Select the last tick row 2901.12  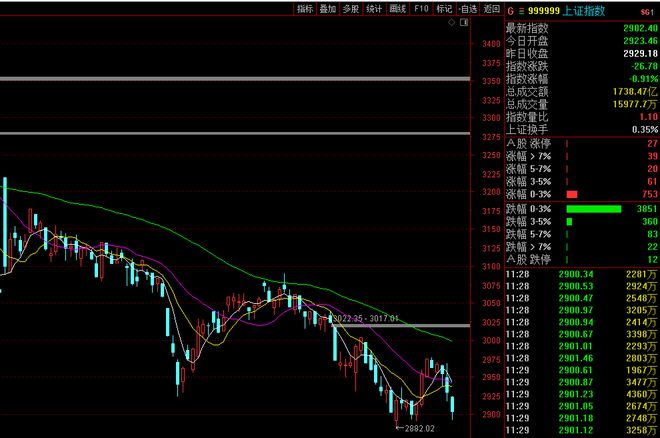tap(581, 430)
